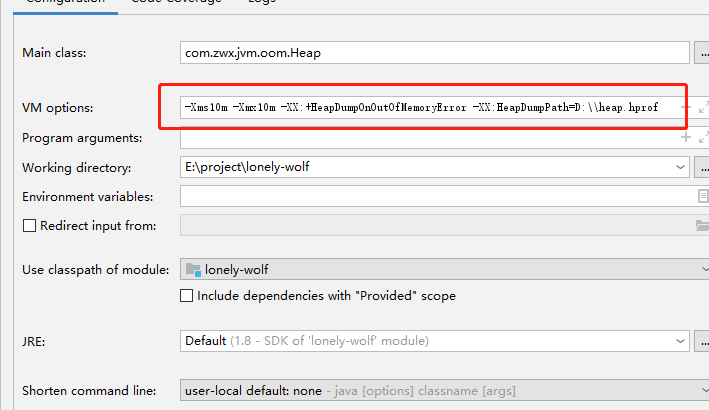Click the Main class input field
The width and height of the screenshot is (709, 410).
pyautogui.click(x=435, y=53)
